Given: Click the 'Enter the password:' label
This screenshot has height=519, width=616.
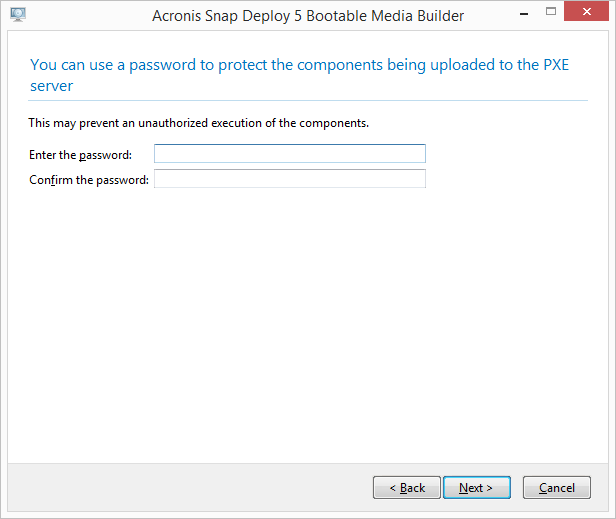Looking at the screenshot, I should pyautogui.click(x=81, y=155).
